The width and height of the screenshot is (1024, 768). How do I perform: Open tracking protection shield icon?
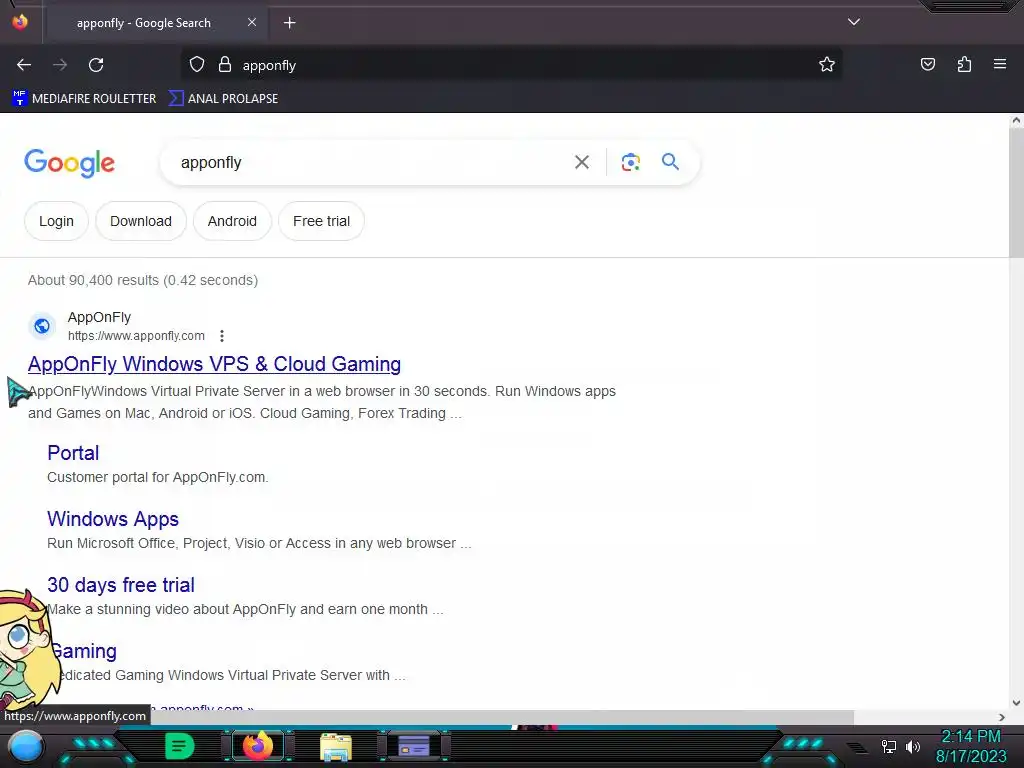(x=197, y=65)
